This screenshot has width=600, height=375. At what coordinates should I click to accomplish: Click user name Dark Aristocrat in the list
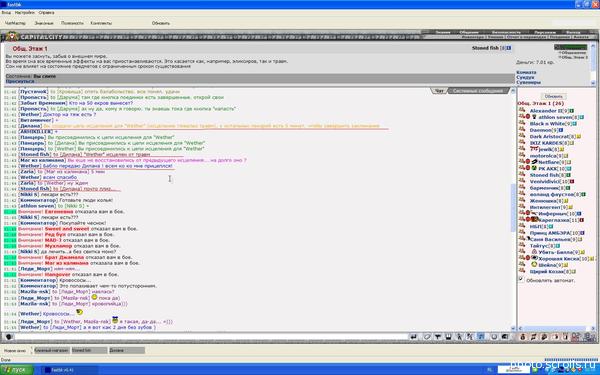pos(549,137)
